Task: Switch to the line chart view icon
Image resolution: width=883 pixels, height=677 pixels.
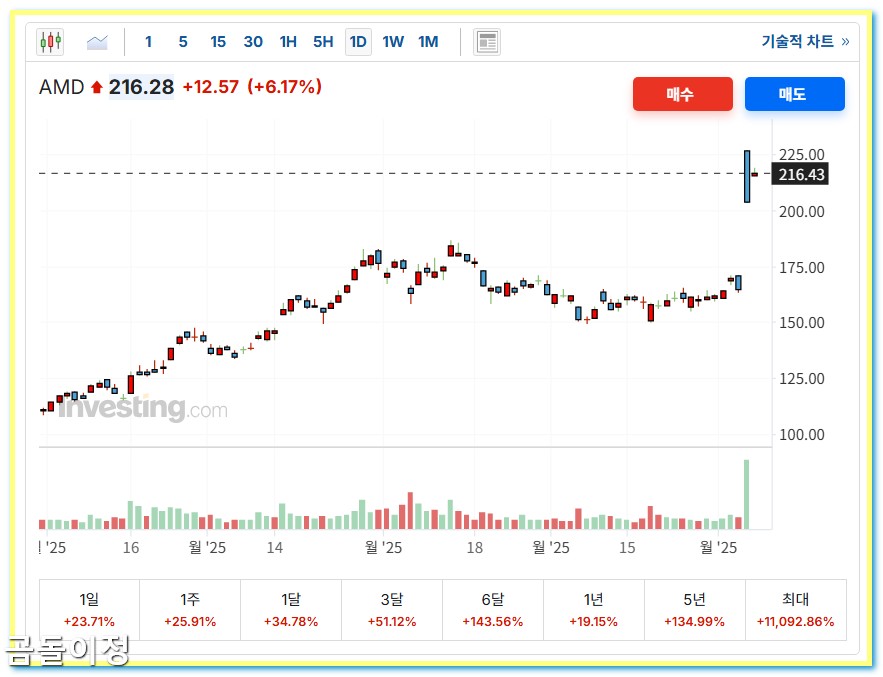Action: 96,41
